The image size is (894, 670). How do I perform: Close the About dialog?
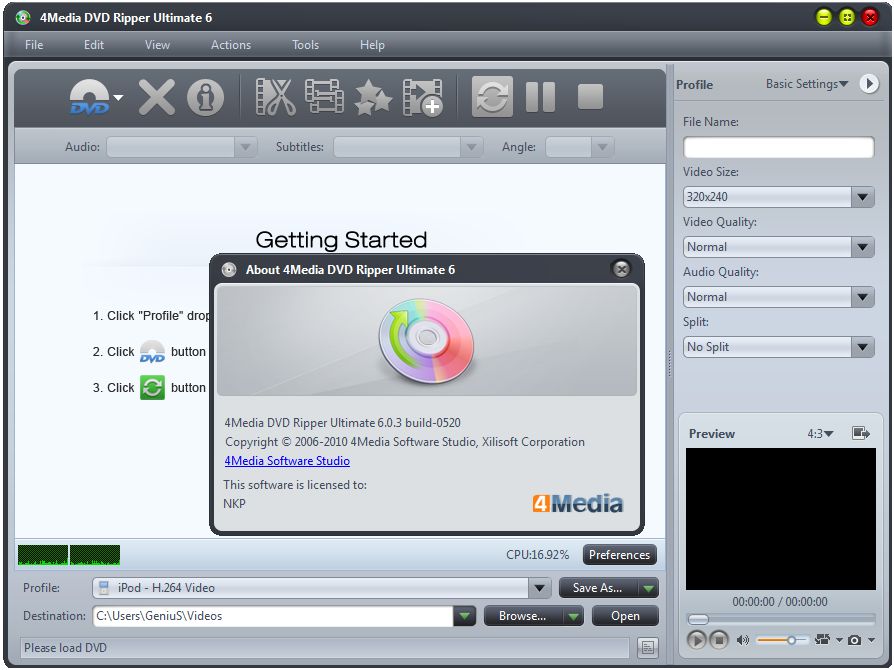pyautogui.click(x=621, y=269)
